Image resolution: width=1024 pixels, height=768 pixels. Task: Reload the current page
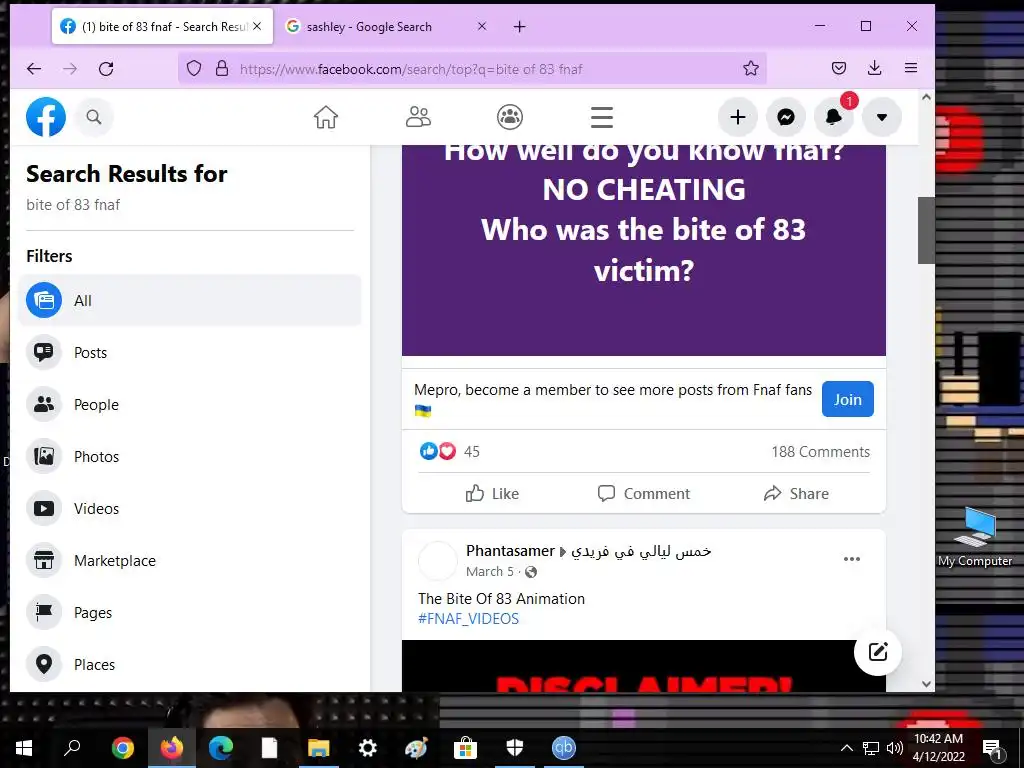106,69
